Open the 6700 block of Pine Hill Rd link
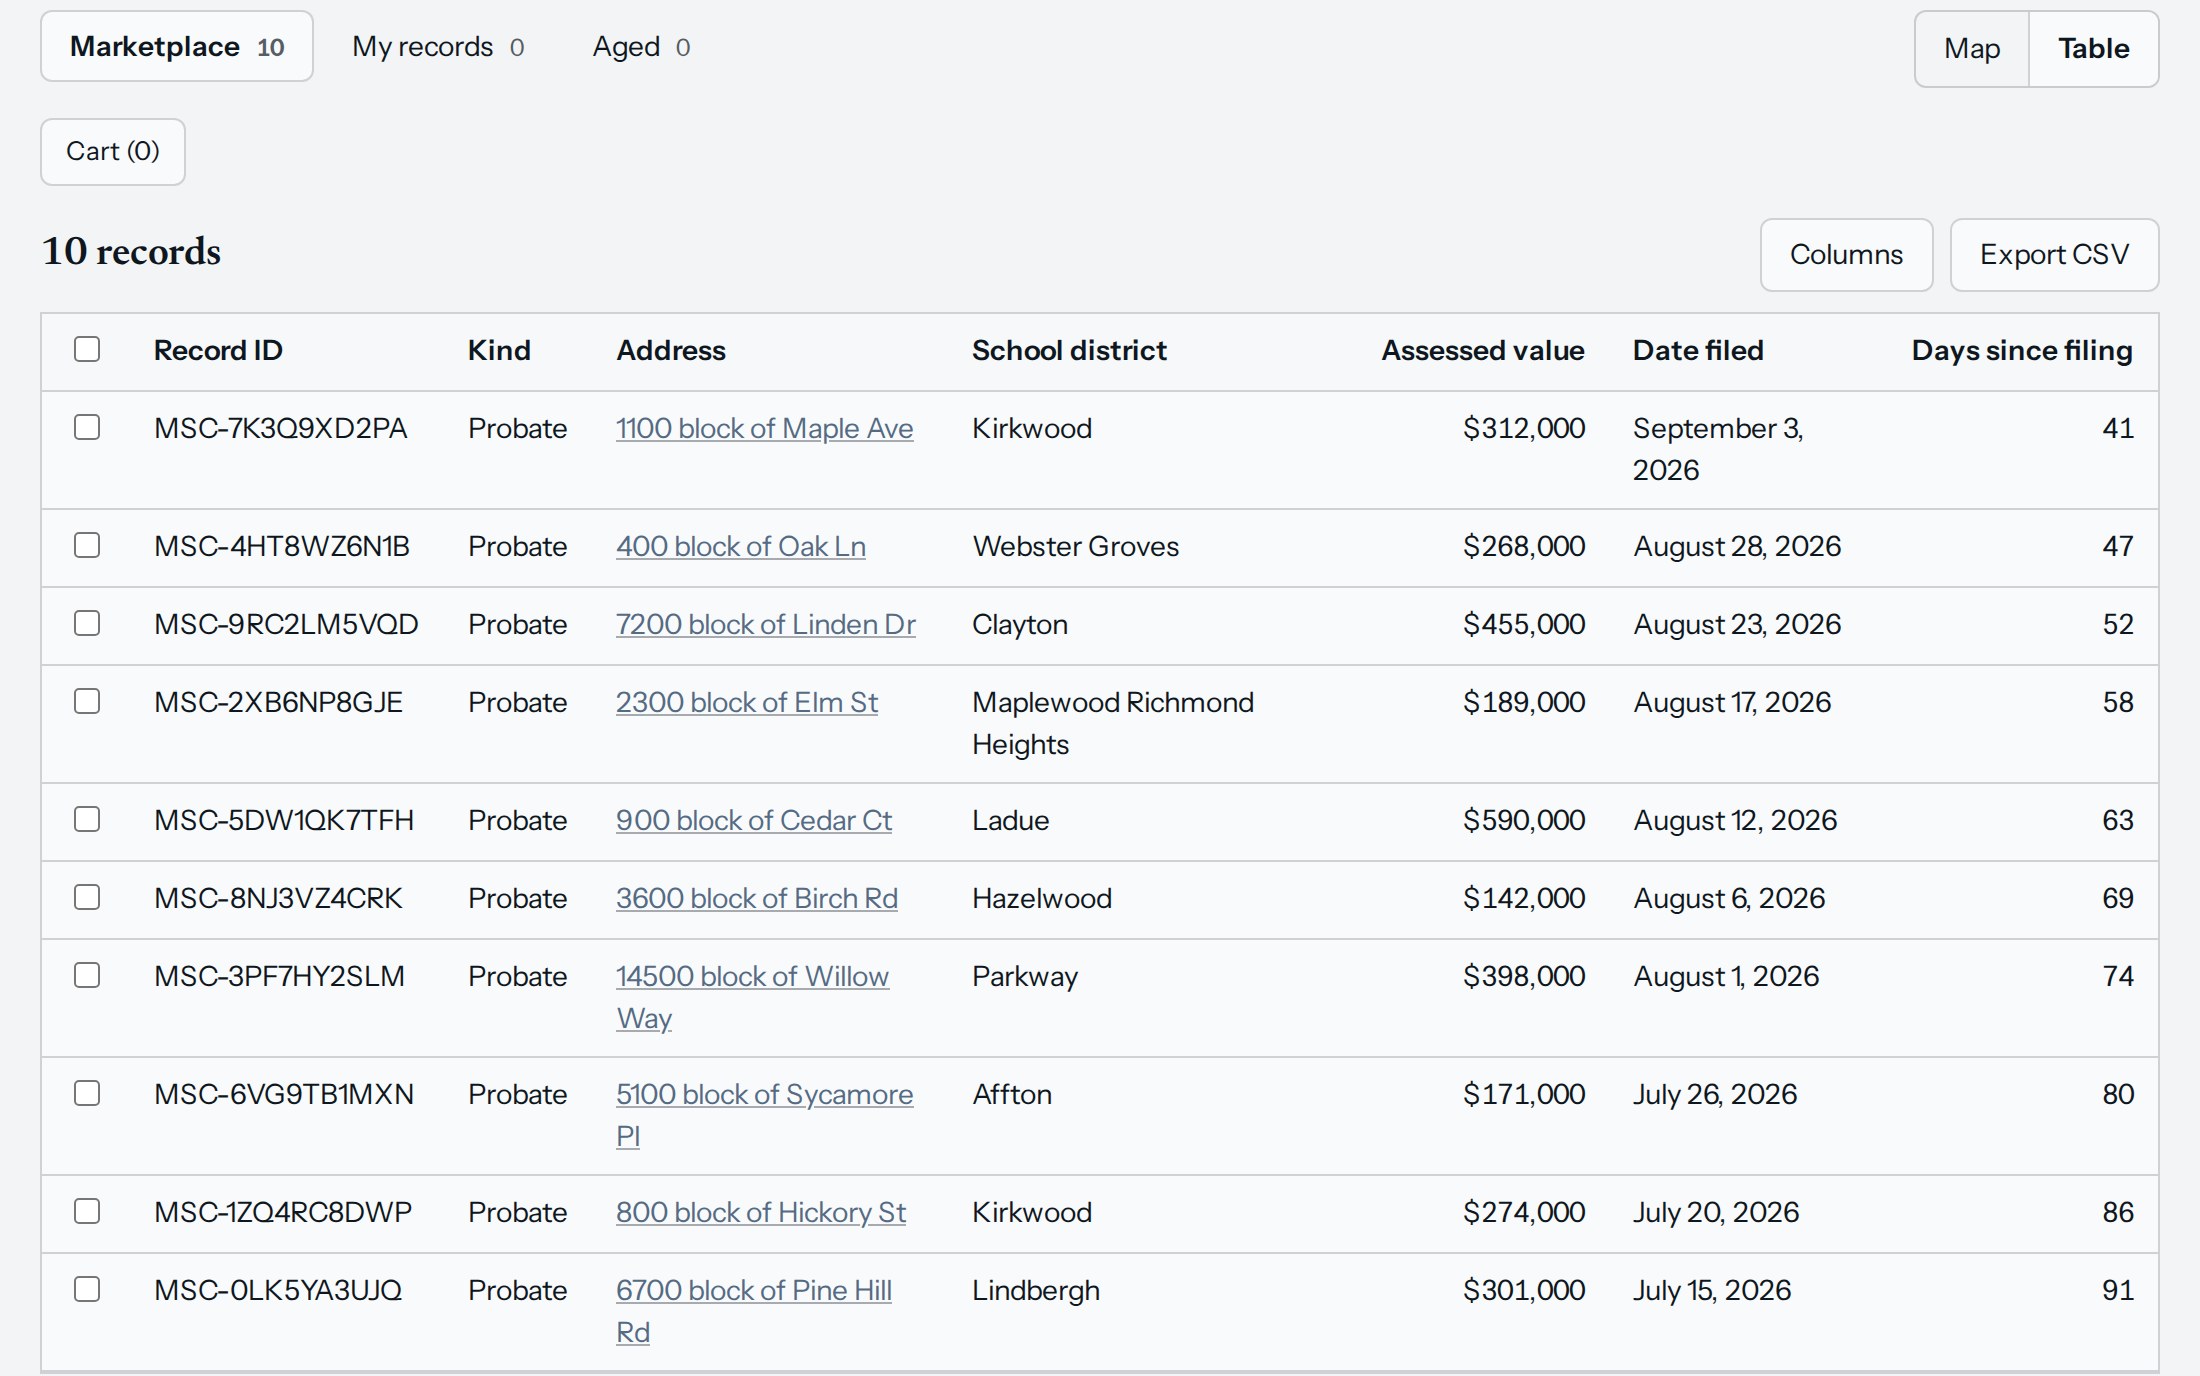The image size is (2200, 1376). (754, 1311)
